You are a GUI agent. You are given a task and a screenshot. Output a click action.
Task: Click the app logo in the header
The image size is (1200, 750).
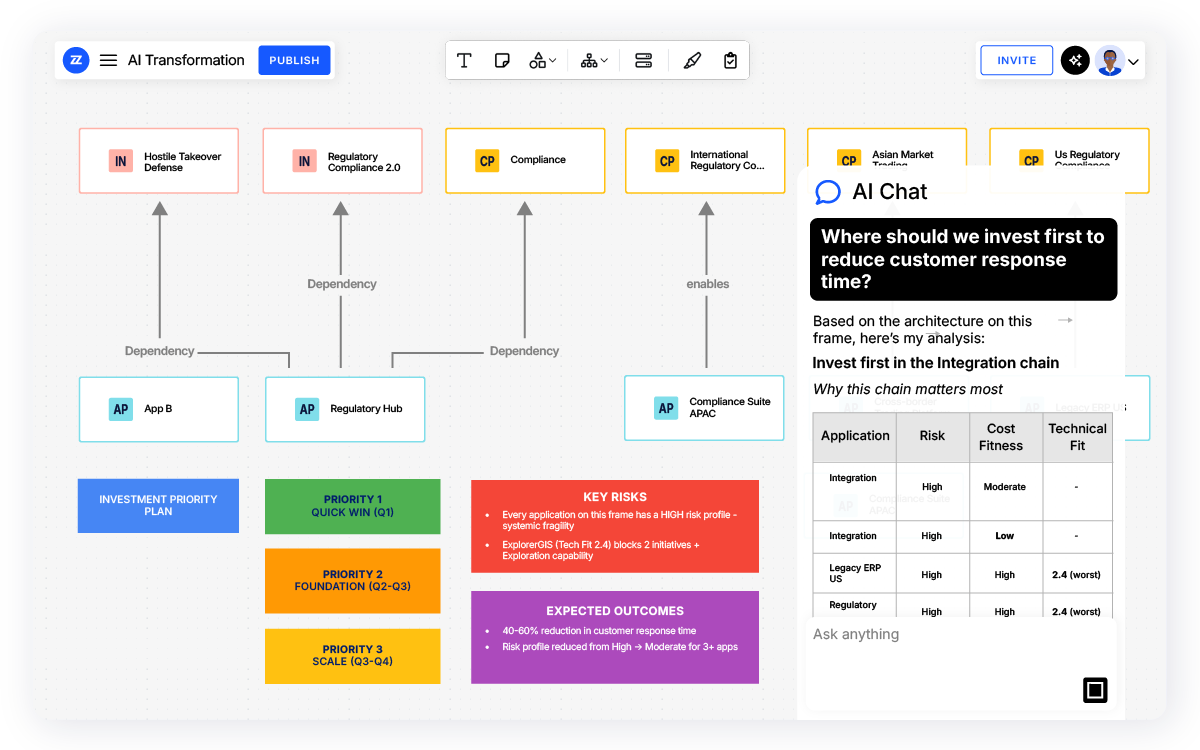[76, 60]
